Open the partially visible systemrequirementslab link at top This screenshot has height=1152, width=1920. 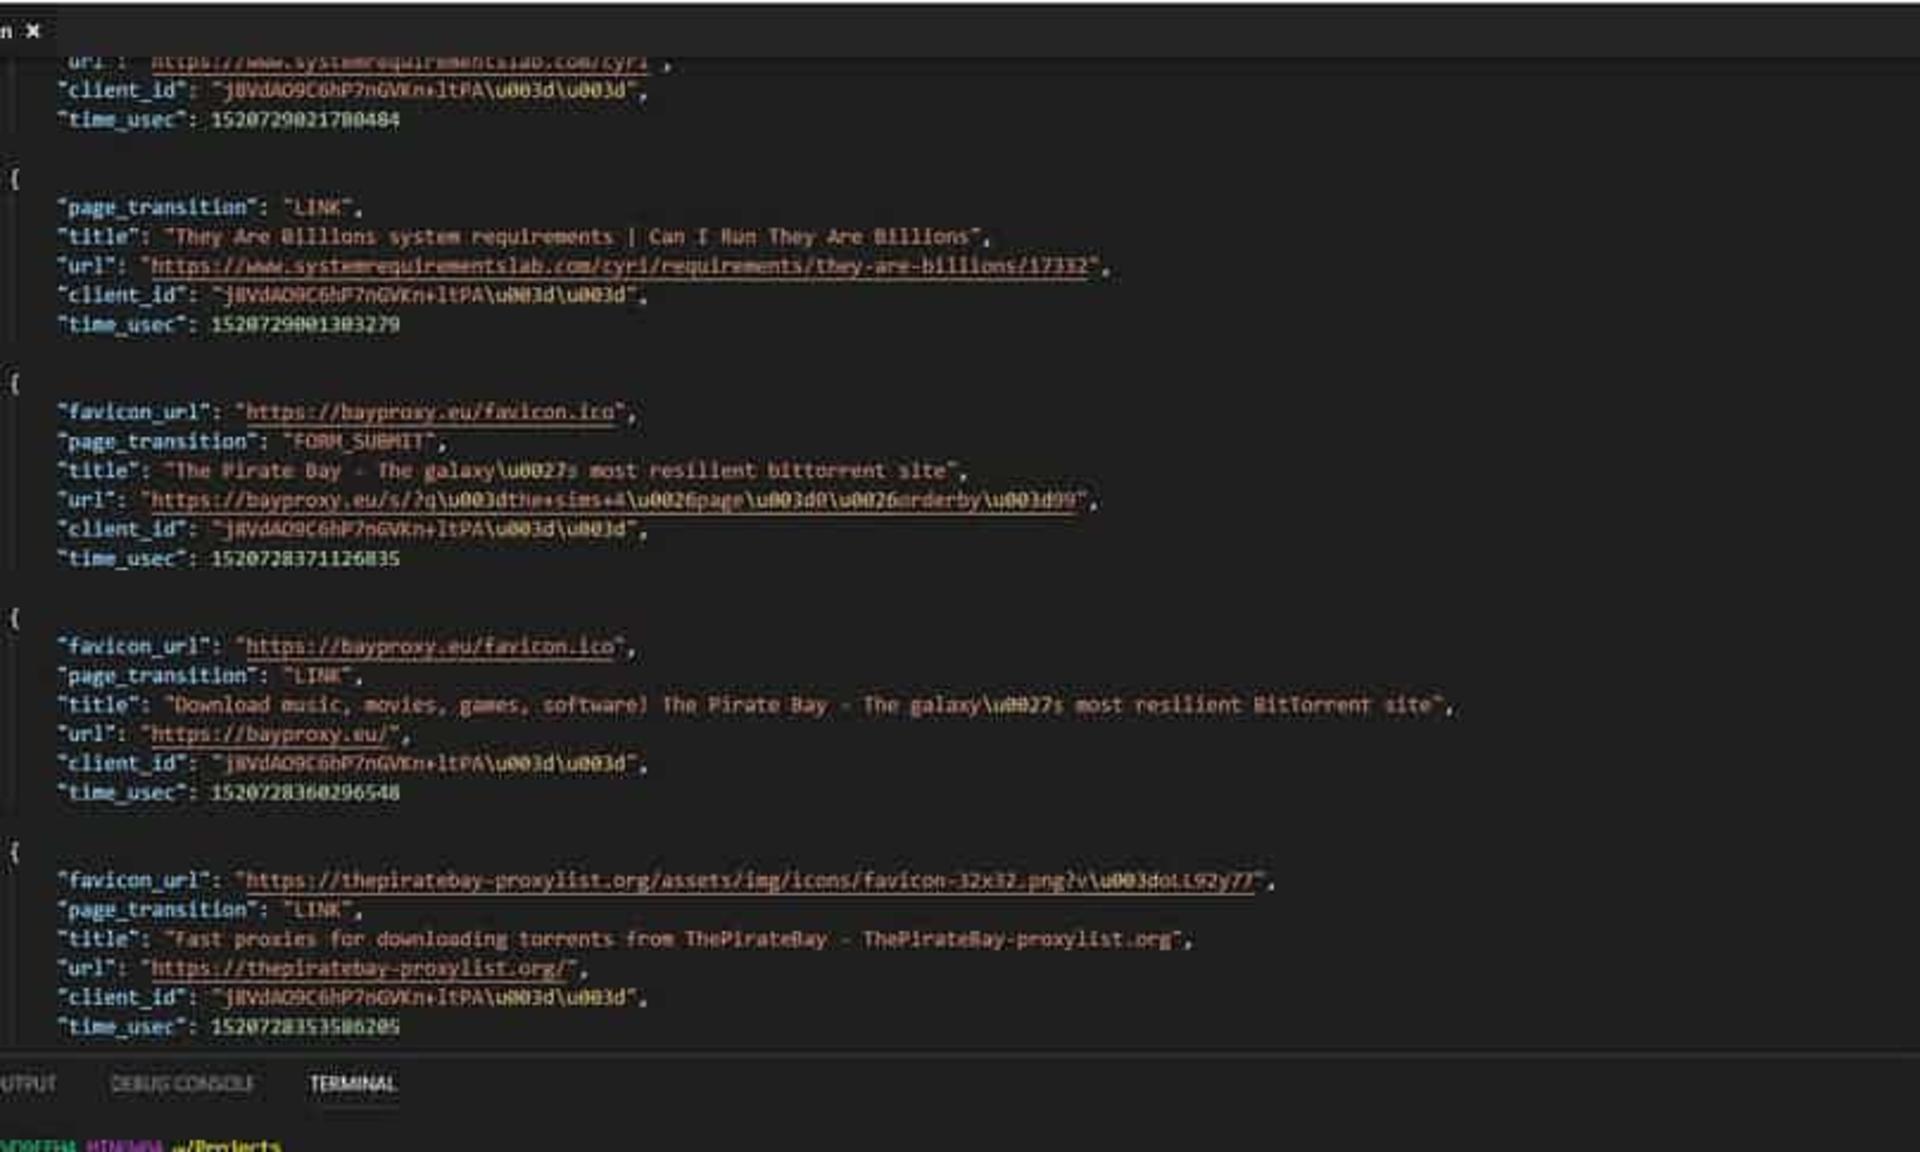[399, 63]
